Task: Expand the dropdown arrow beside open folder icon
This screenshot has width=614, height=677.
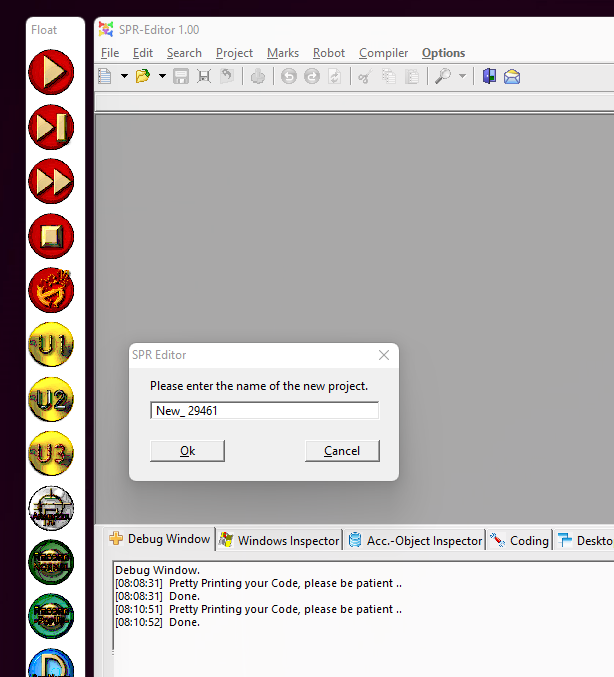Action: tap(160, 76)
